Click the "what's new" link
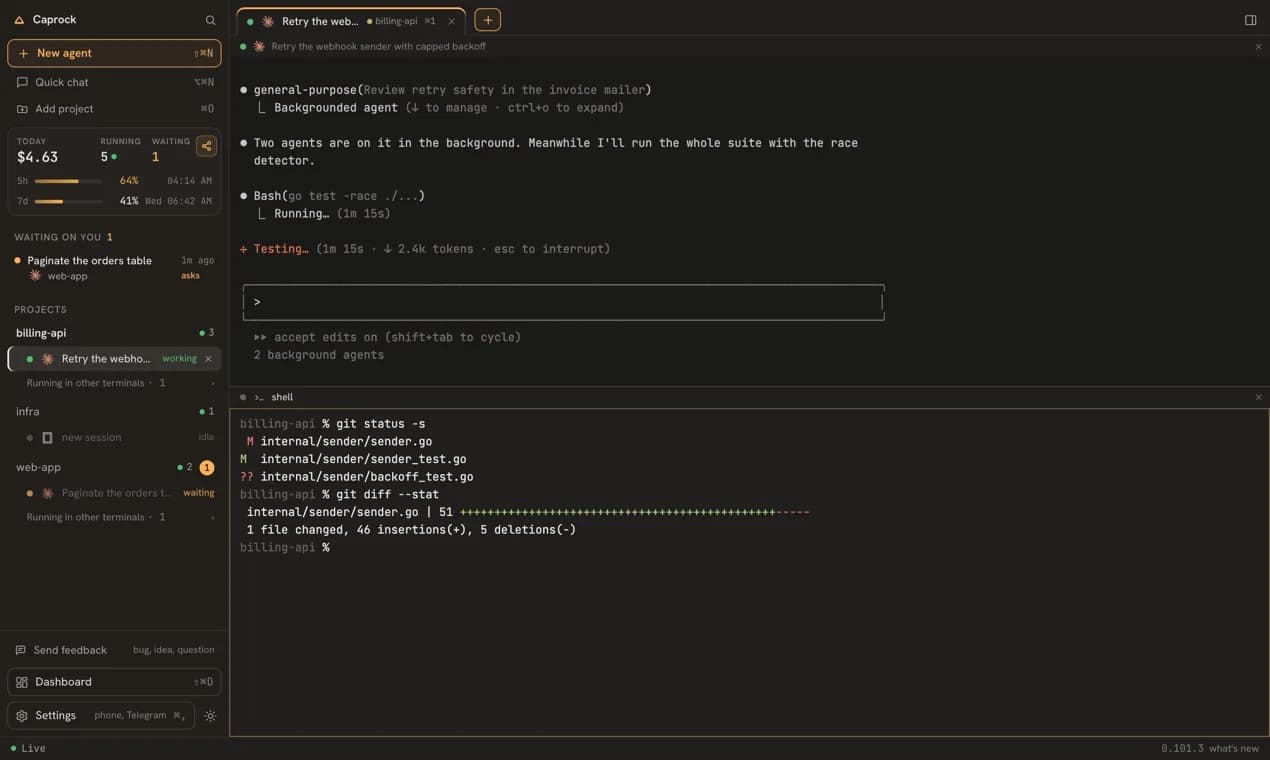1270x760 pixels. (x=1234, y=748)
